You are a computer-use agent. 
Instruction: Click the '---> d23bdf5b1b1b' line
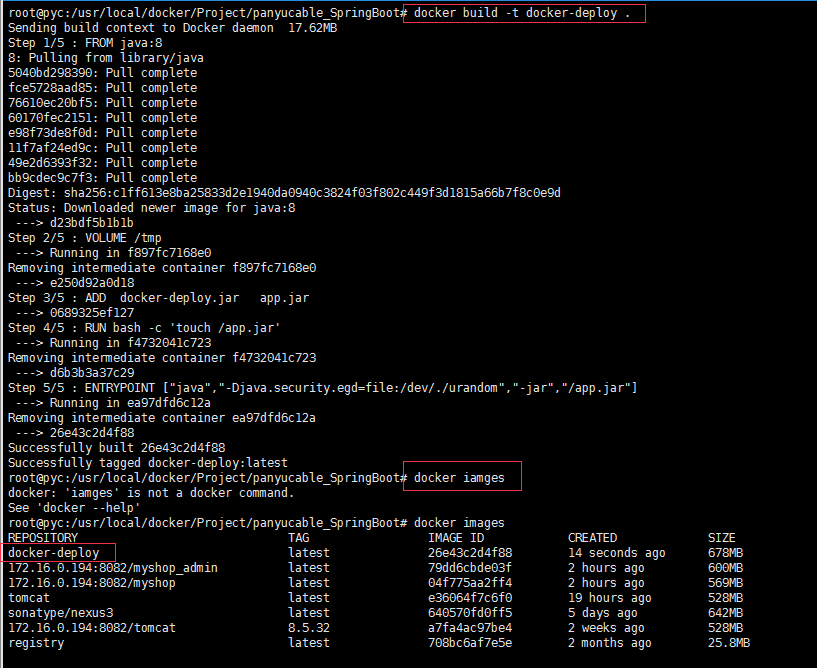point(75,223)
